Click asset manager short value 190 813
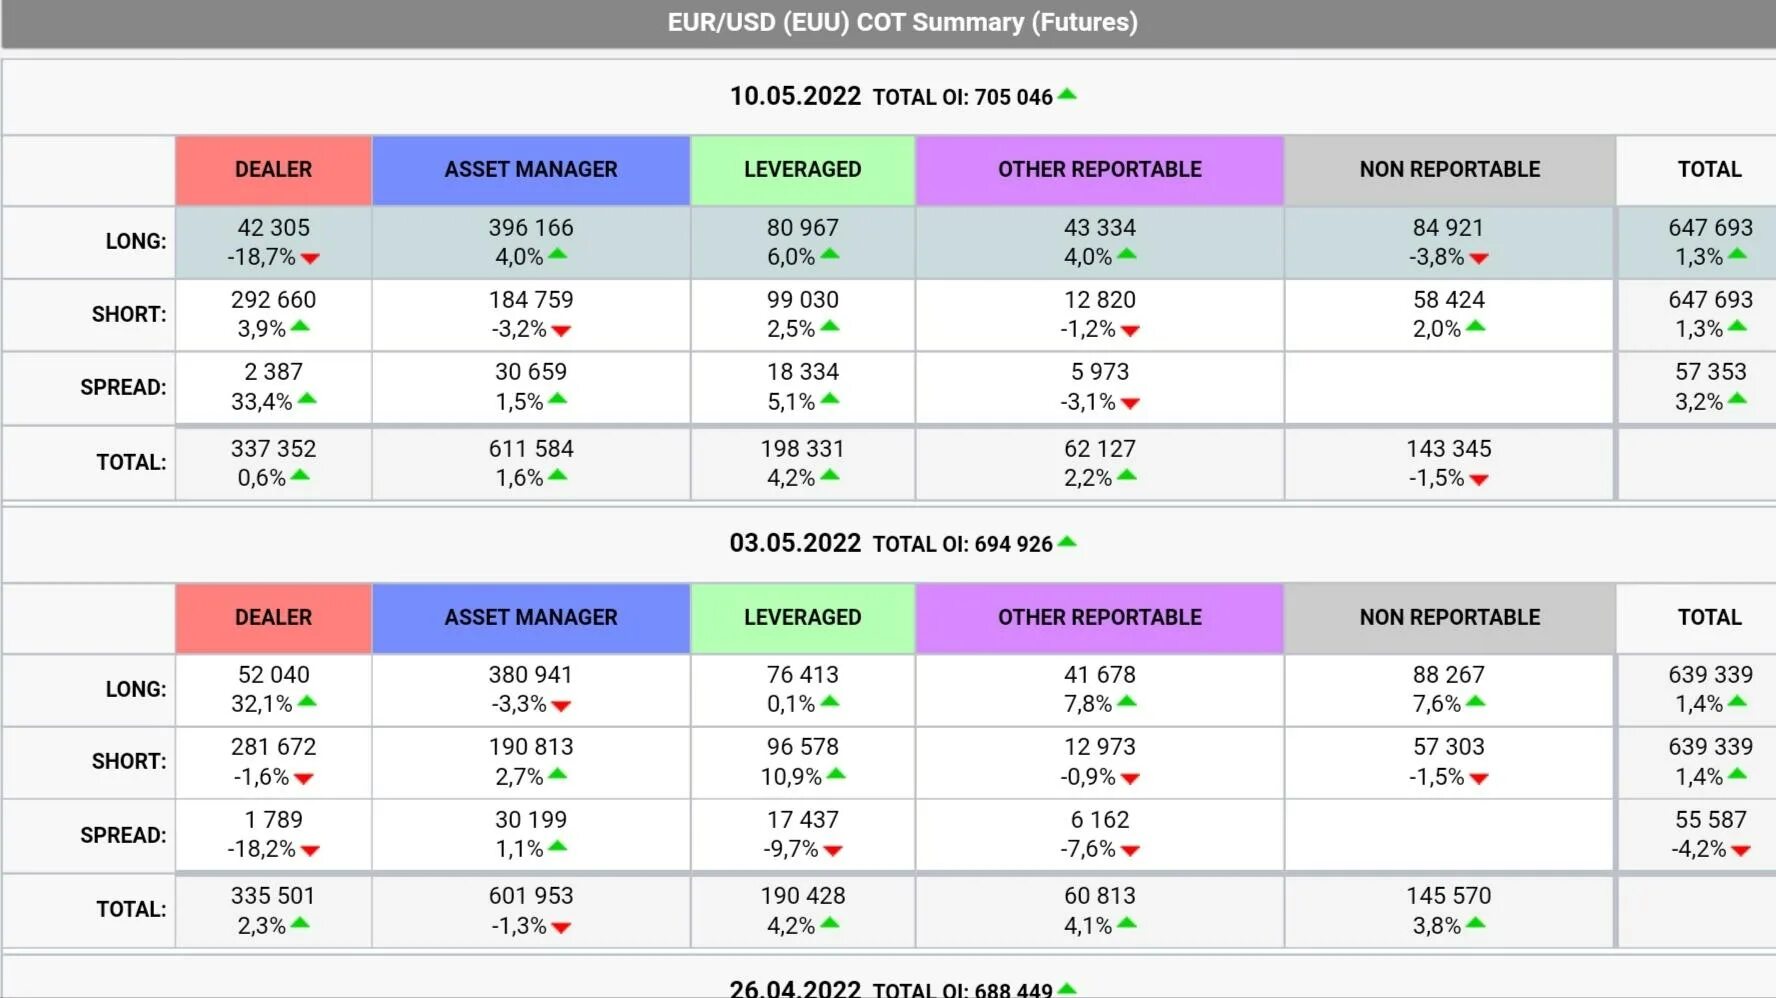The height and width of the screenshot is (998, 1776). 531,747
